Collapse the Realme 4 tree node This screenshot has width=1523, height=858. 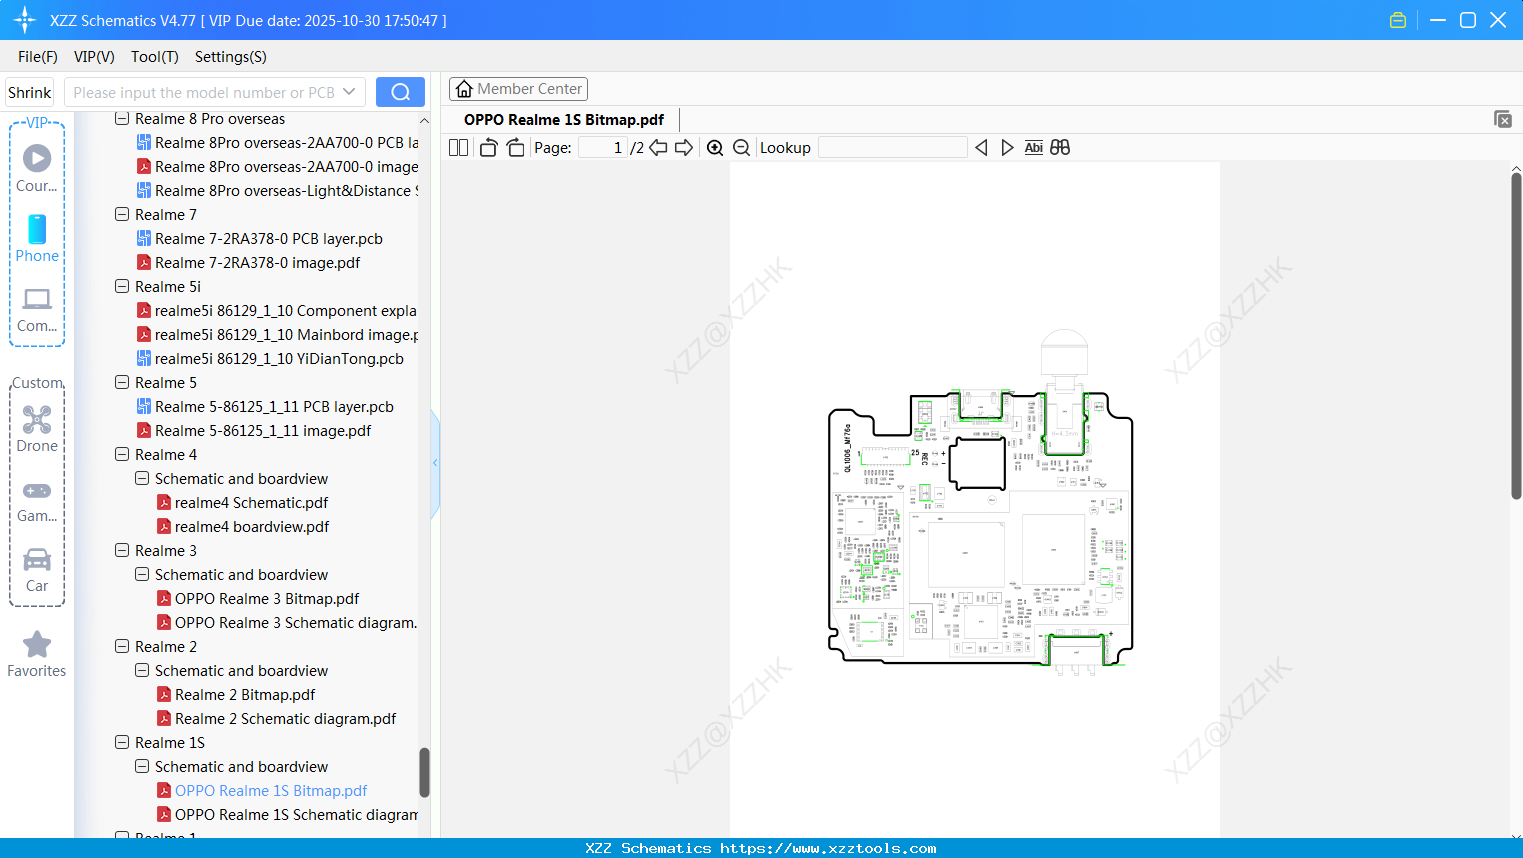(x=122, y=455)
